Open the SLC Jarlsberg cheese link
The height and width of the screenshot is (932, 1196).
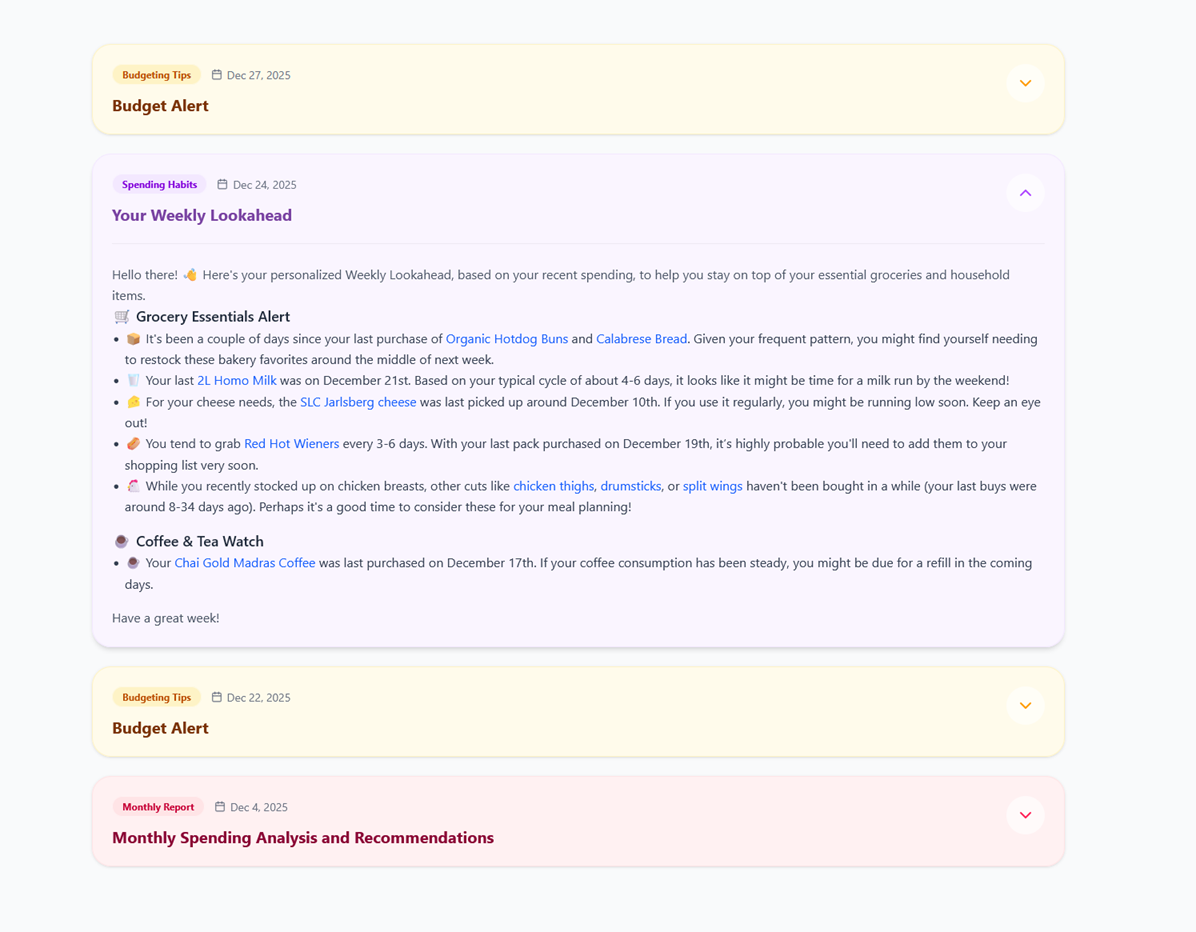pos(358,402)
